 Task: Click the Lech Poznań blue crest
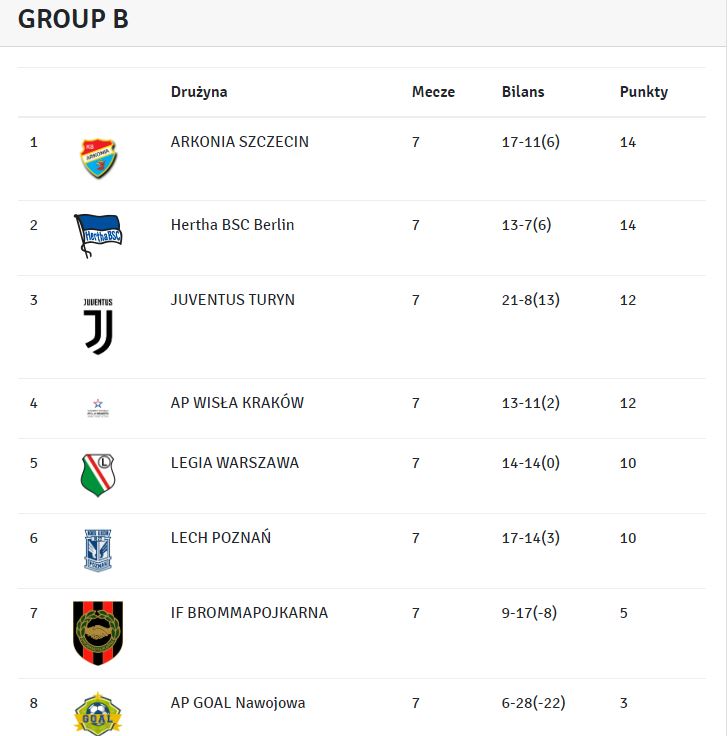(98, 550)
